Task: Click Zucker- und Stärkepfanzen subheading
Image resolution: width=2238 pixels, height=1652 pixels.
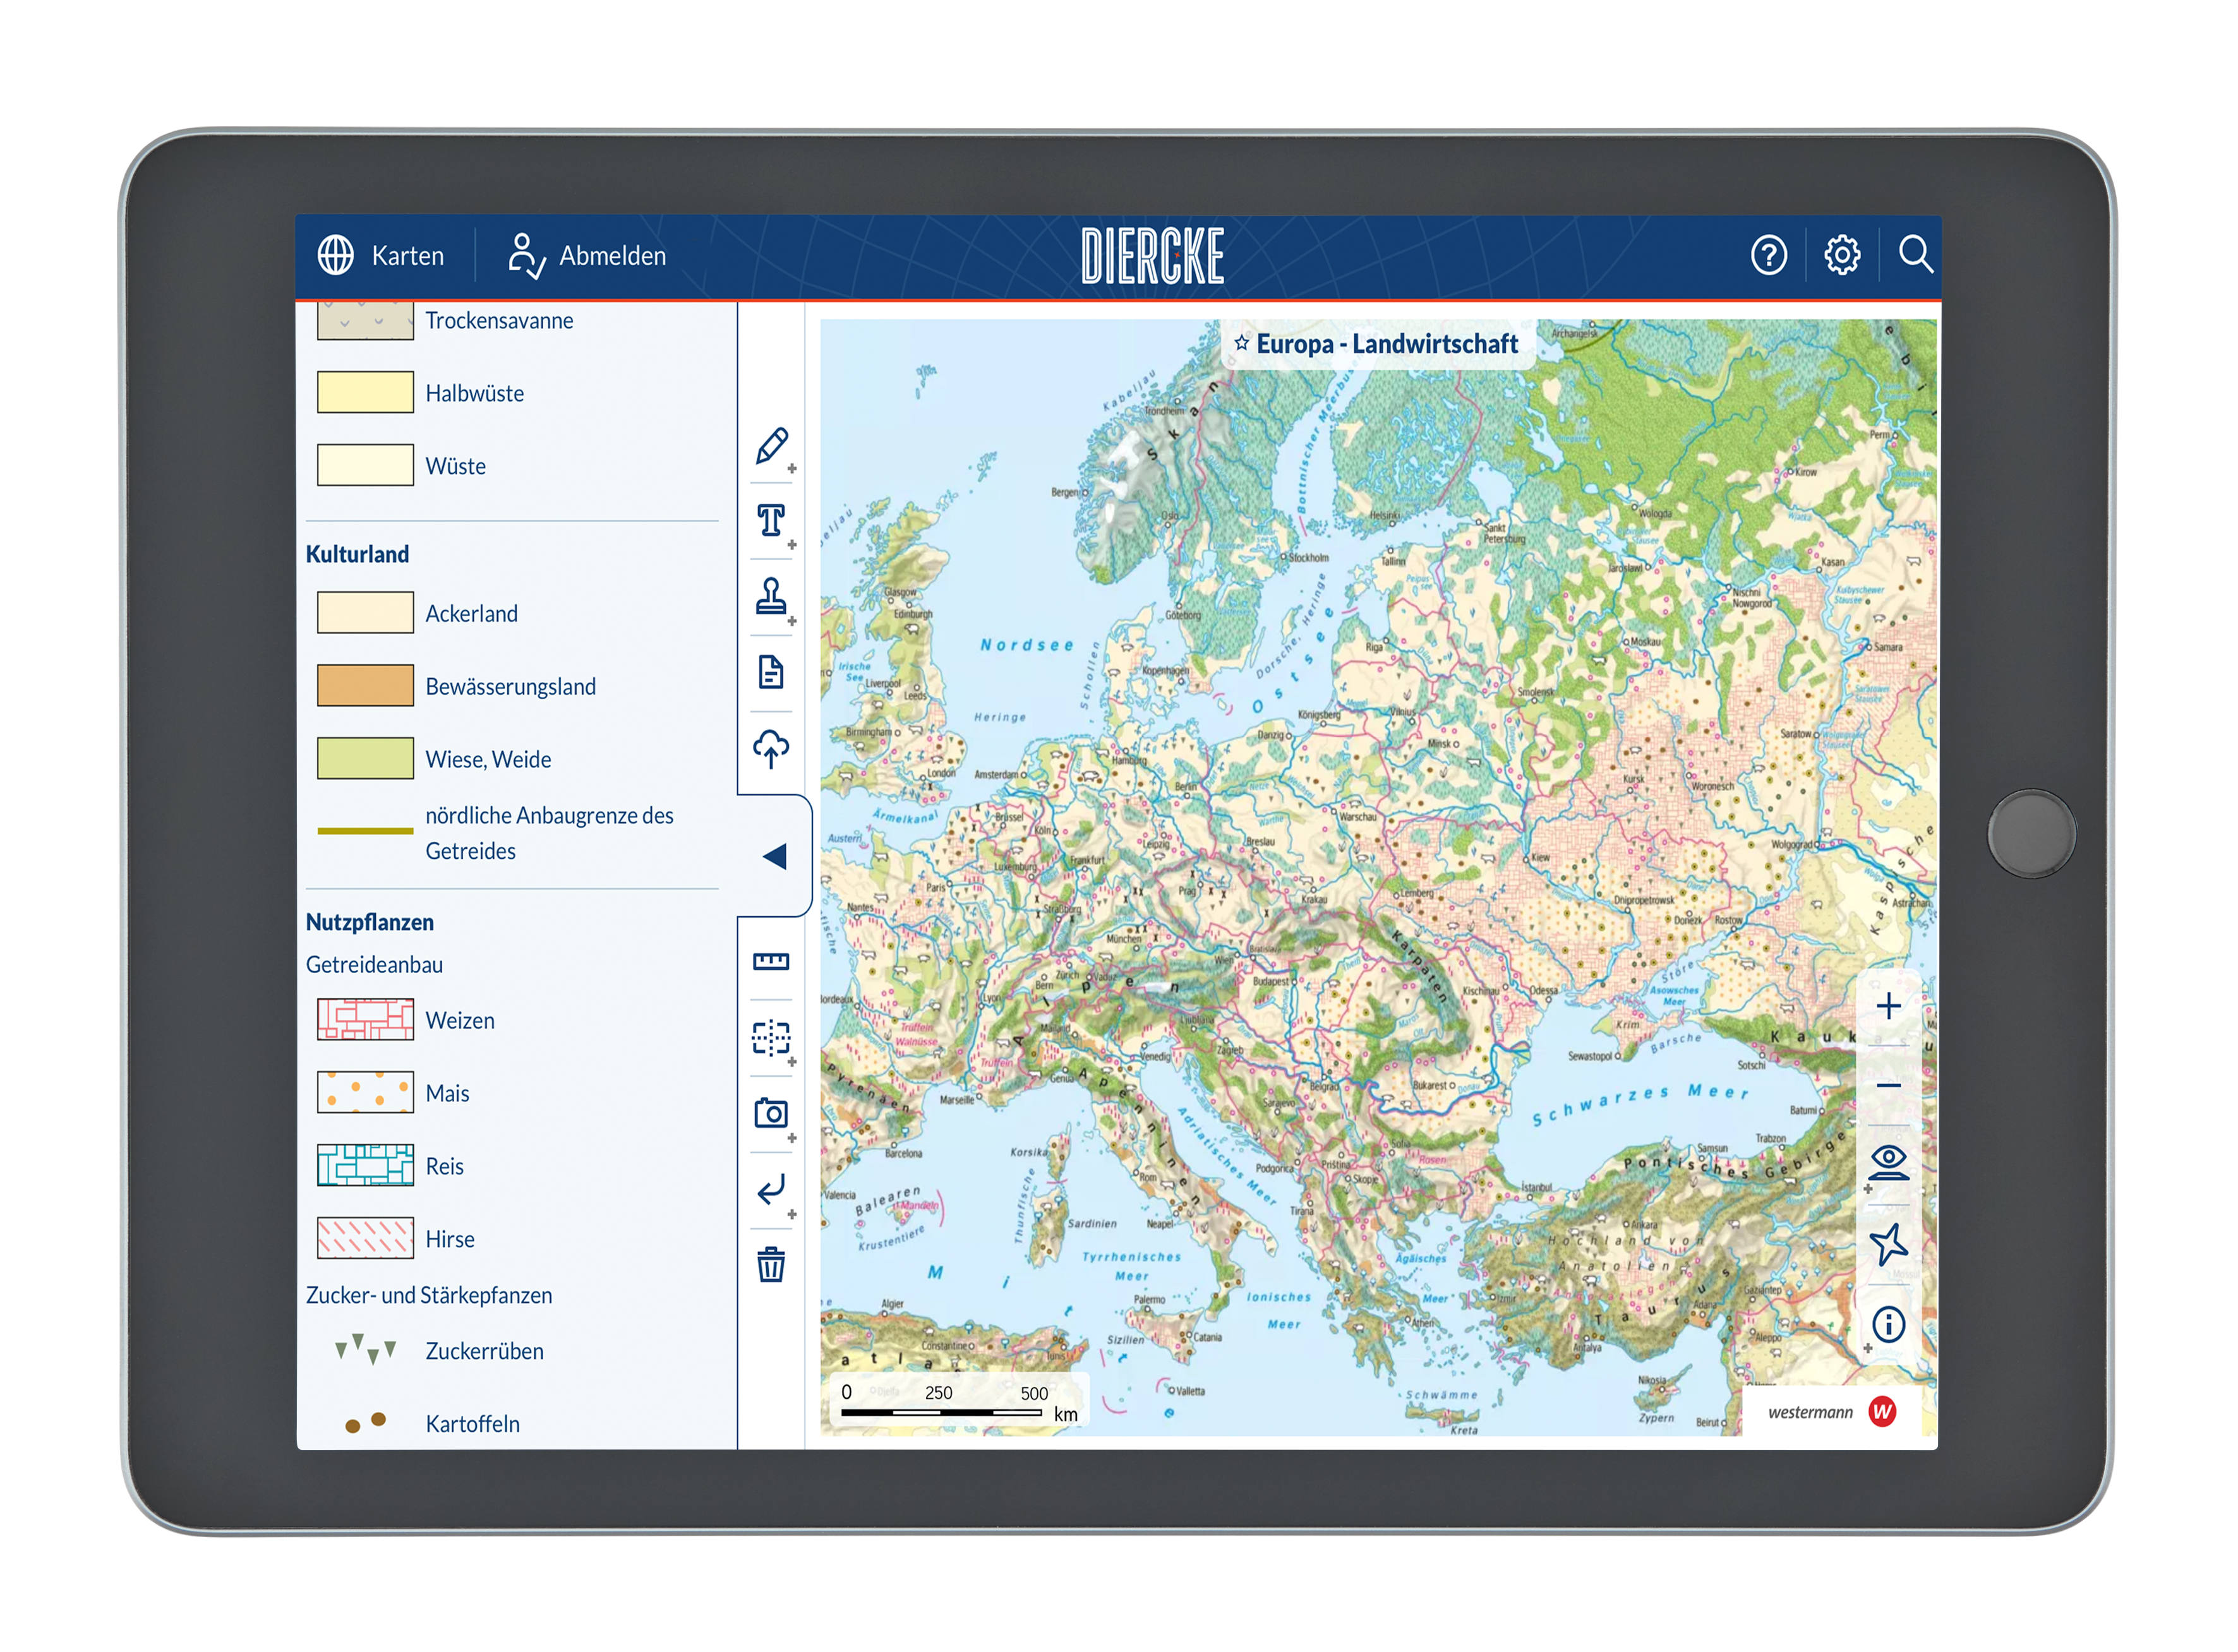Action: click(429, 1296)
